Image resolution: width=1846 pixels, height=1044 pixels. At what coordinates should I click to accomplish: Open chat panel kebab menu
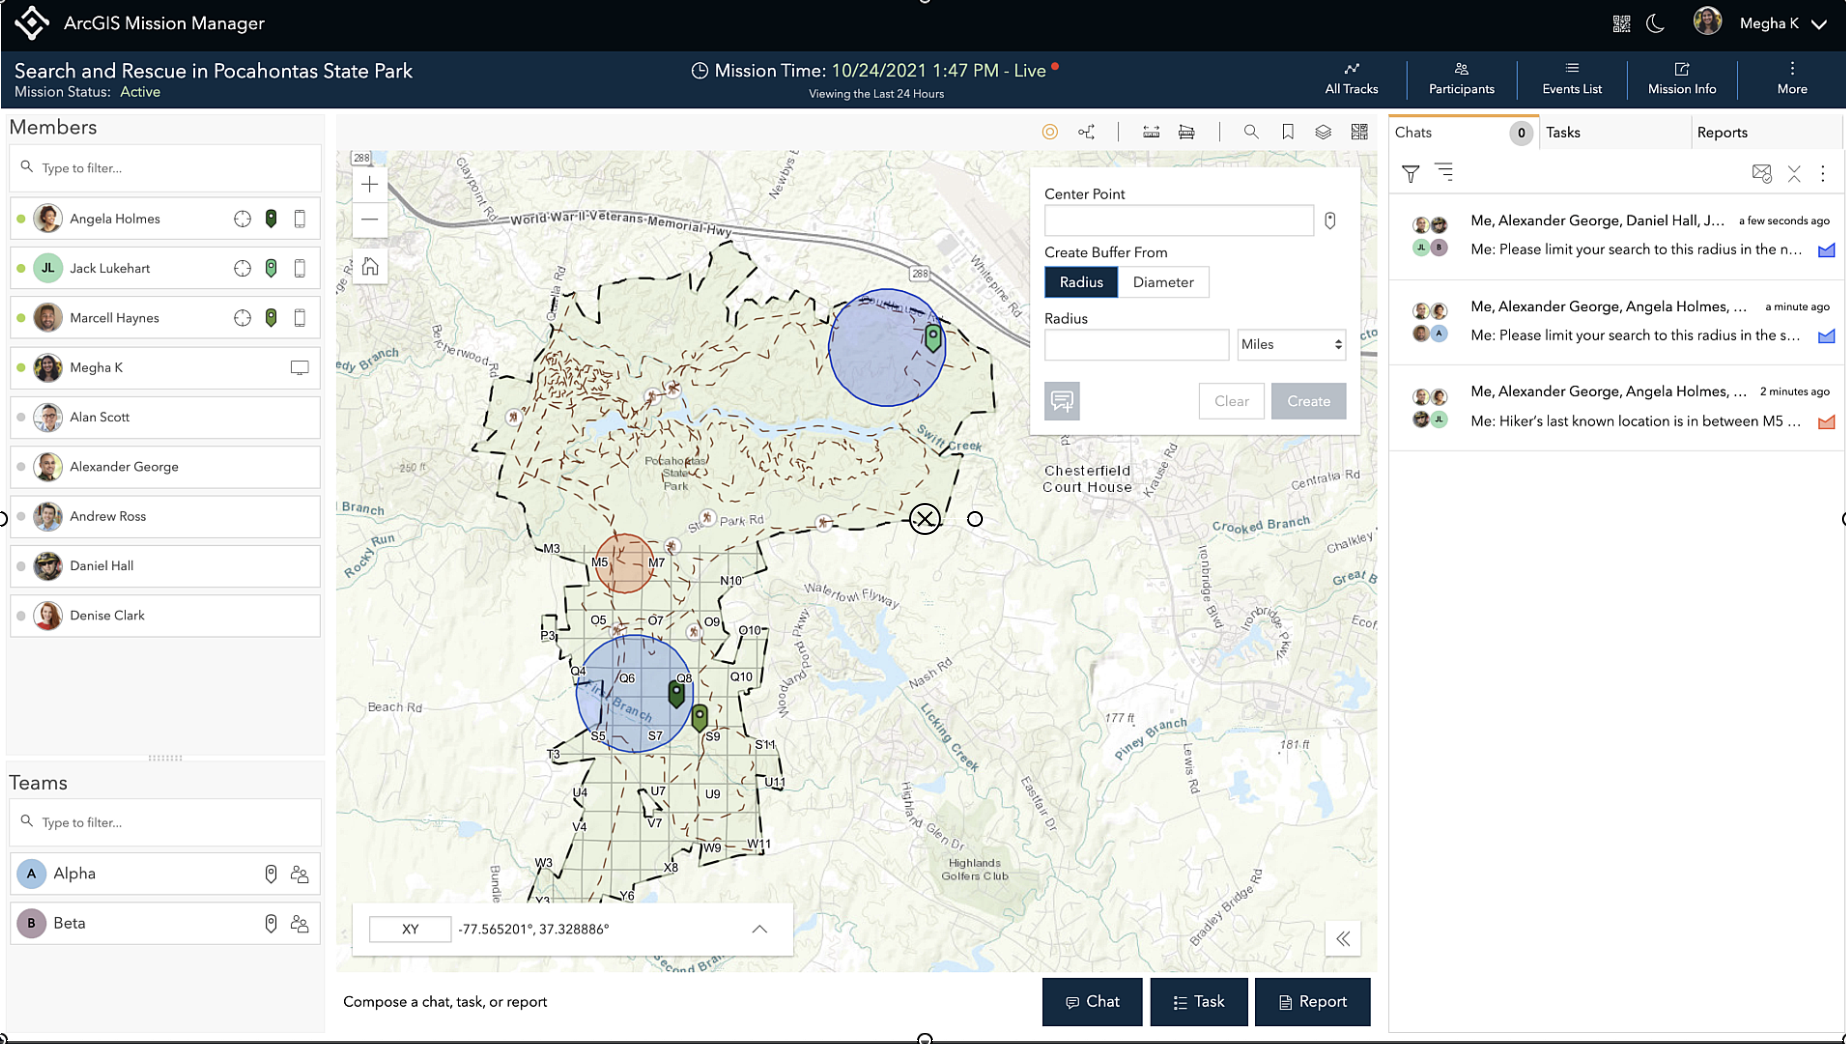(x=1823, y=173)
